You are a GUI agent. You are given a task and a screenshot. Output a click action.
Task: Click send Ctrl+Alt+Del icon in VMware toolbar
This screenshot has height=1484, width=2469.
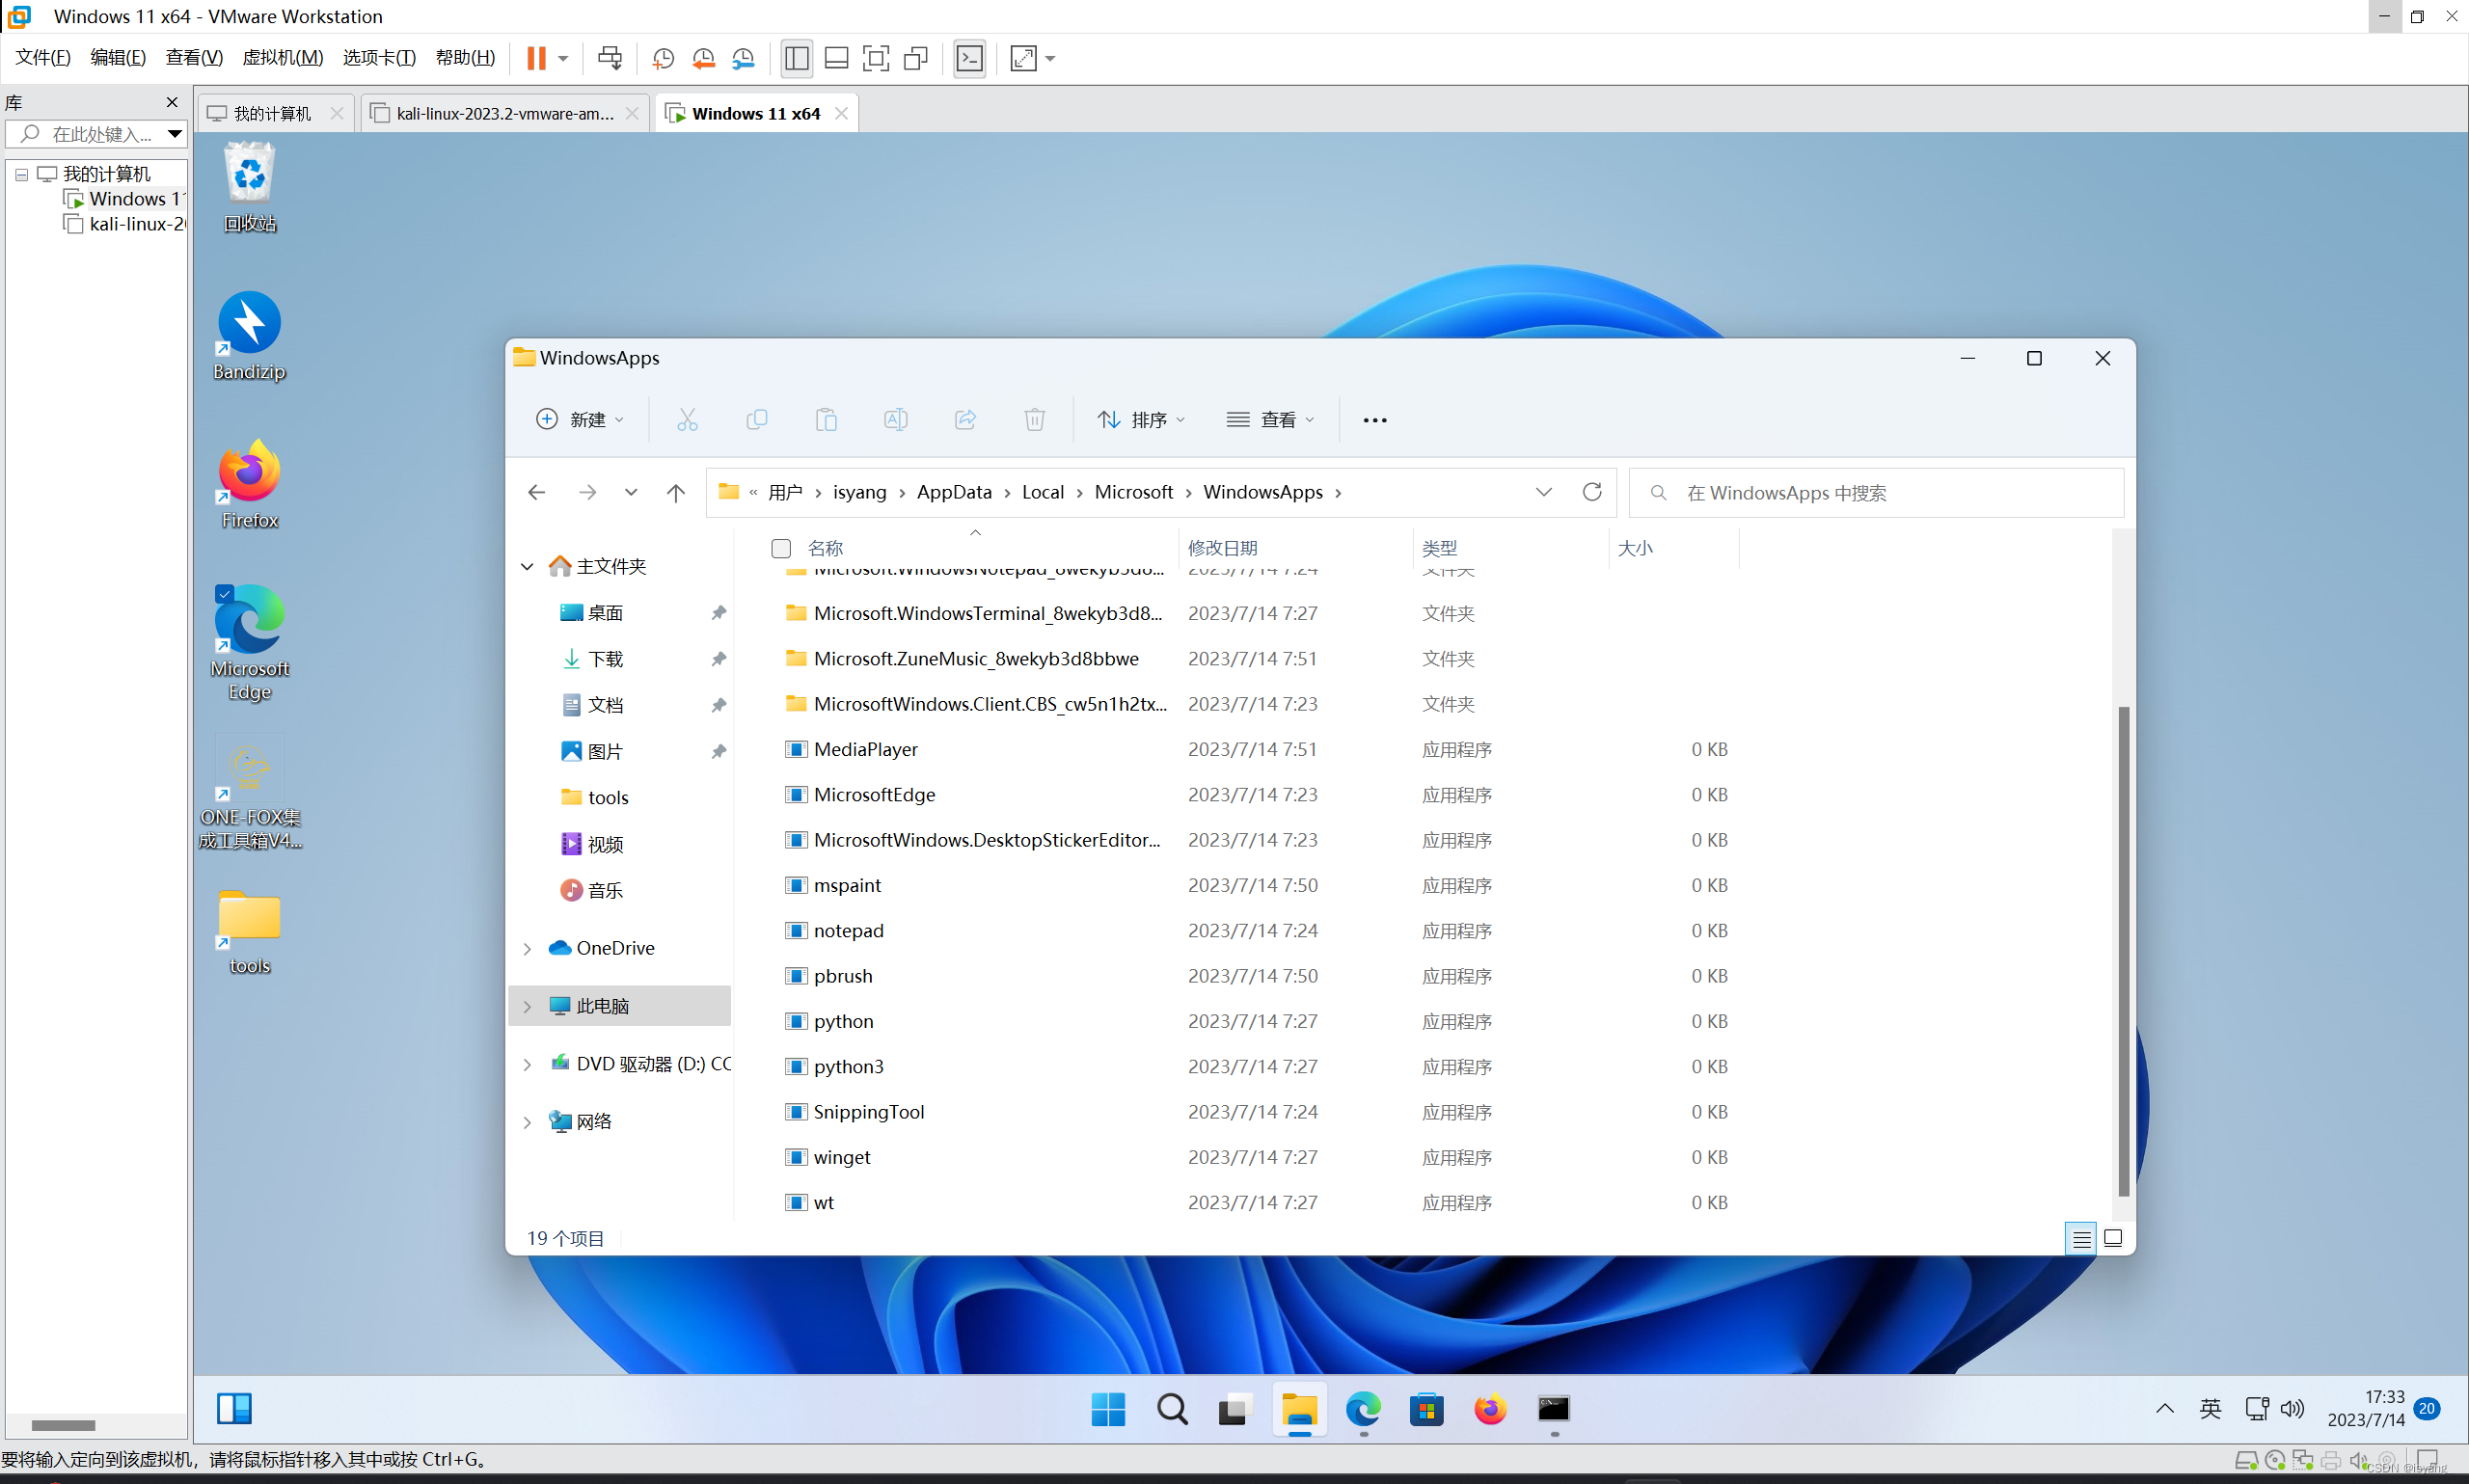(609, 58)
